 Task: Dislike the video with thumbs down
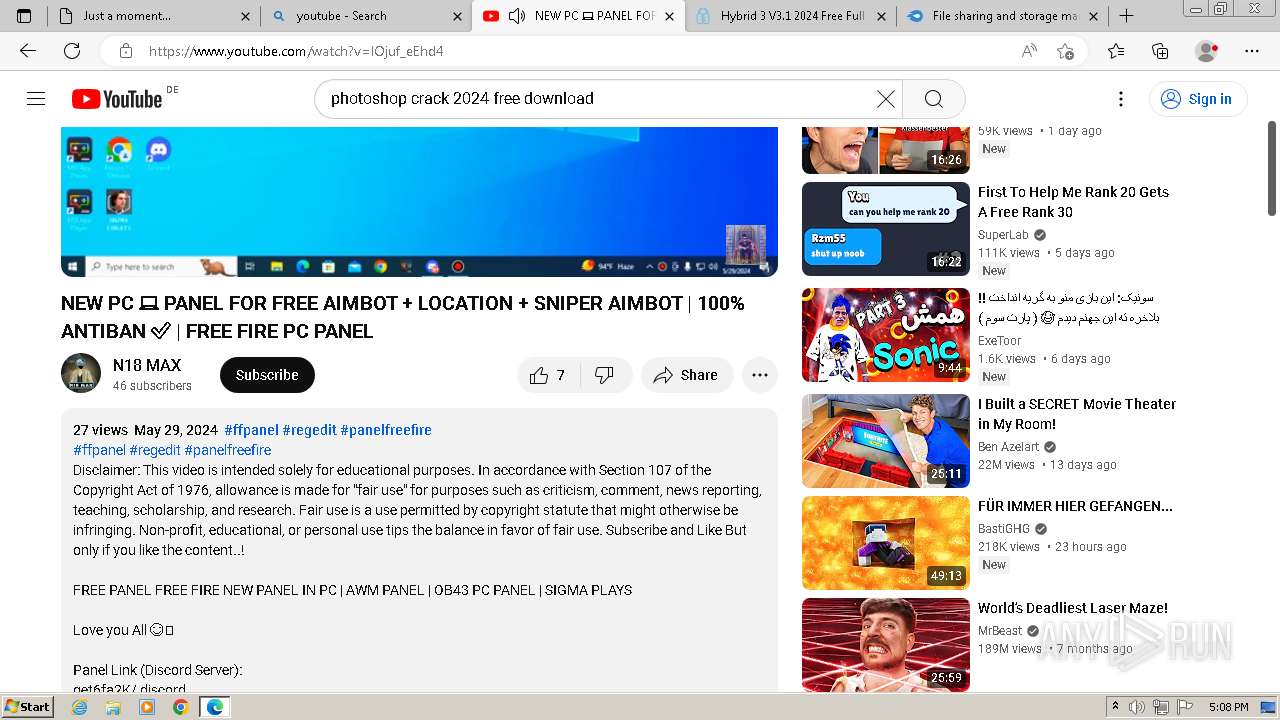coord(604,375)
